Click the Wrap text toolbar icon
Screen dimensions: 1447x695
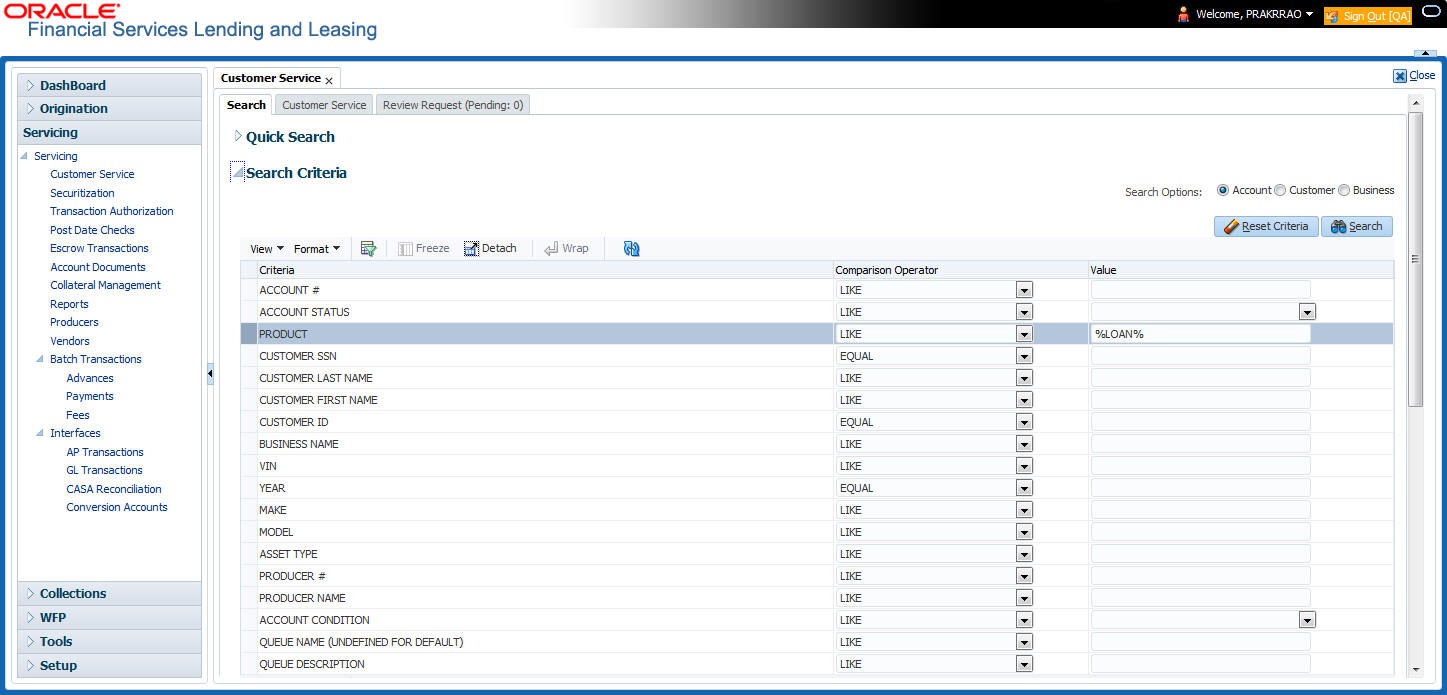566,248
